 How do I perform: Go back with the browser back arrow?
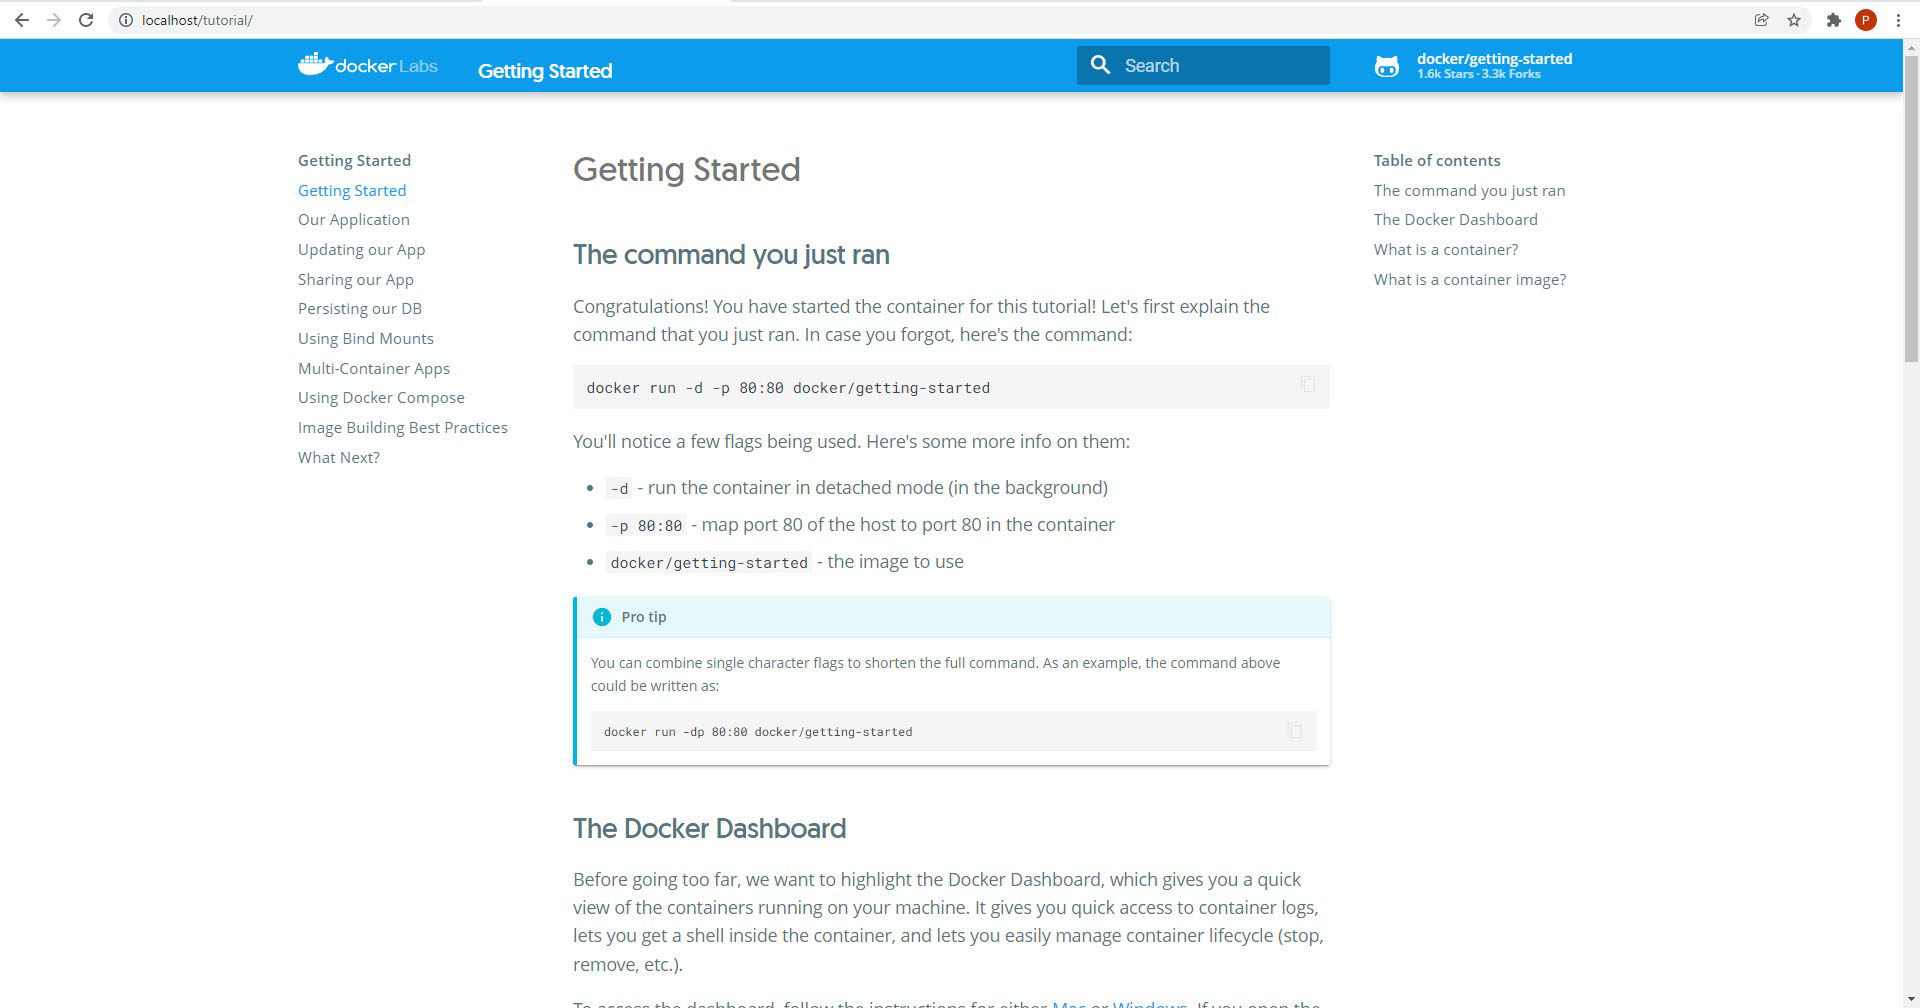pyautogui.click(x=21, y=20)
